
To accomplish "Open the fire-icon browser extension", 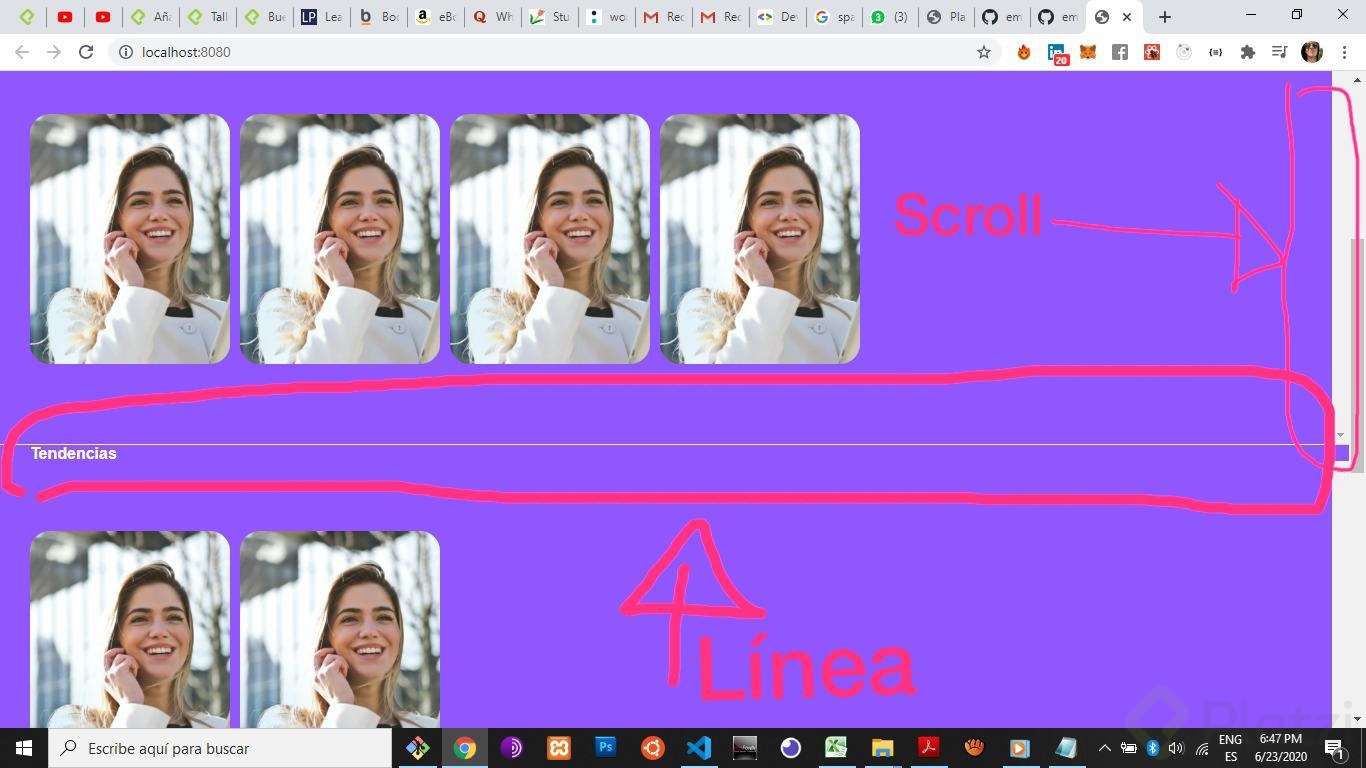I will click(x=1024, y=52).
